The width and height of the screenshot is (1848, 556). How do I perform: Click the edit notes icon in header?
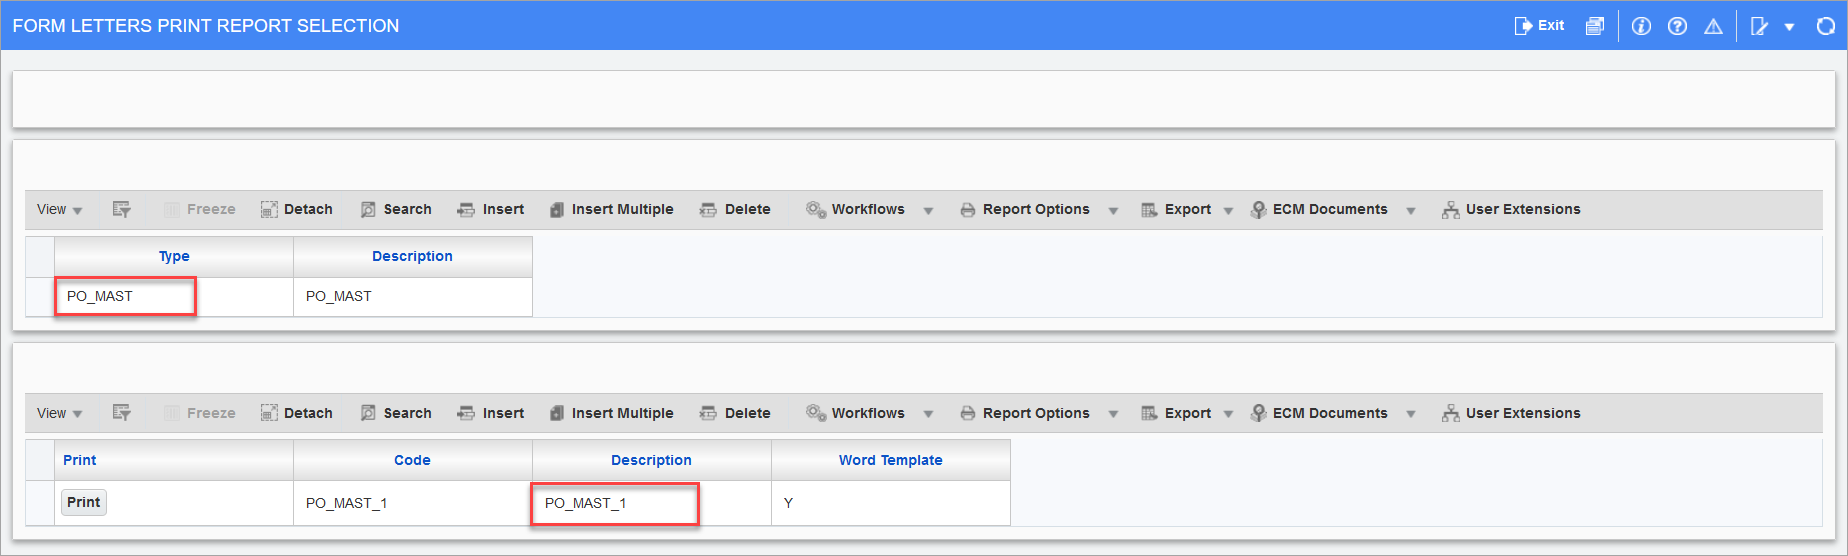pyautogui.click(x=1760, y=26)
